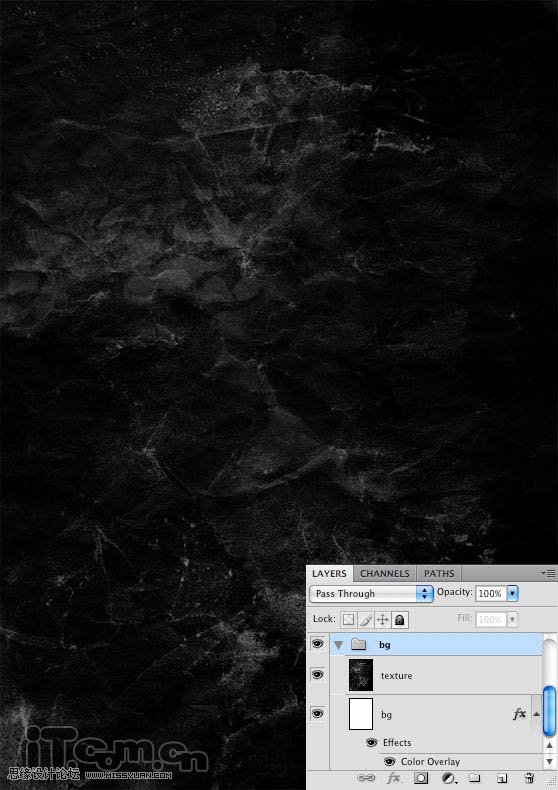The width and height of the screenshot is (558, 790).
Task: Hide the bg group visibility eye
Action: click(x=317, y=643)
